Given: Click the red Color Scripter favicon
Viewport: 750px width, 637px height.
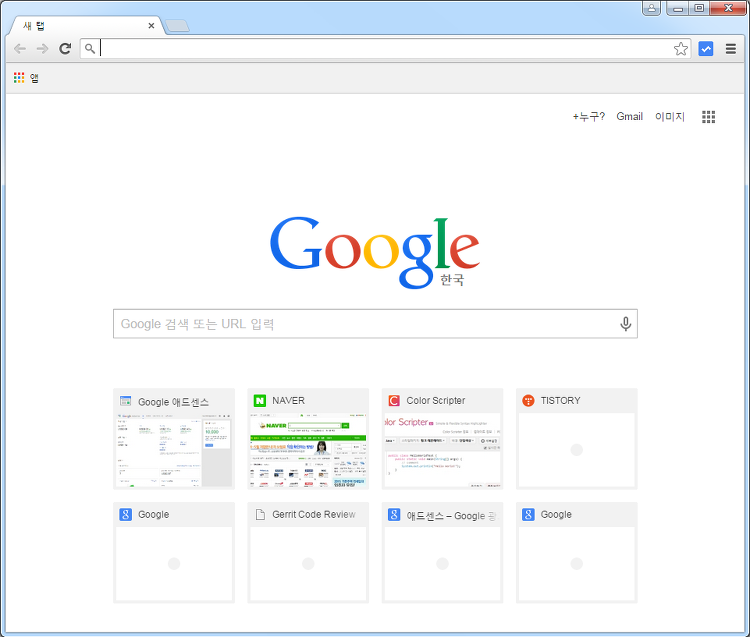Looking at the screenshot, I should click(x=394, y=401).
